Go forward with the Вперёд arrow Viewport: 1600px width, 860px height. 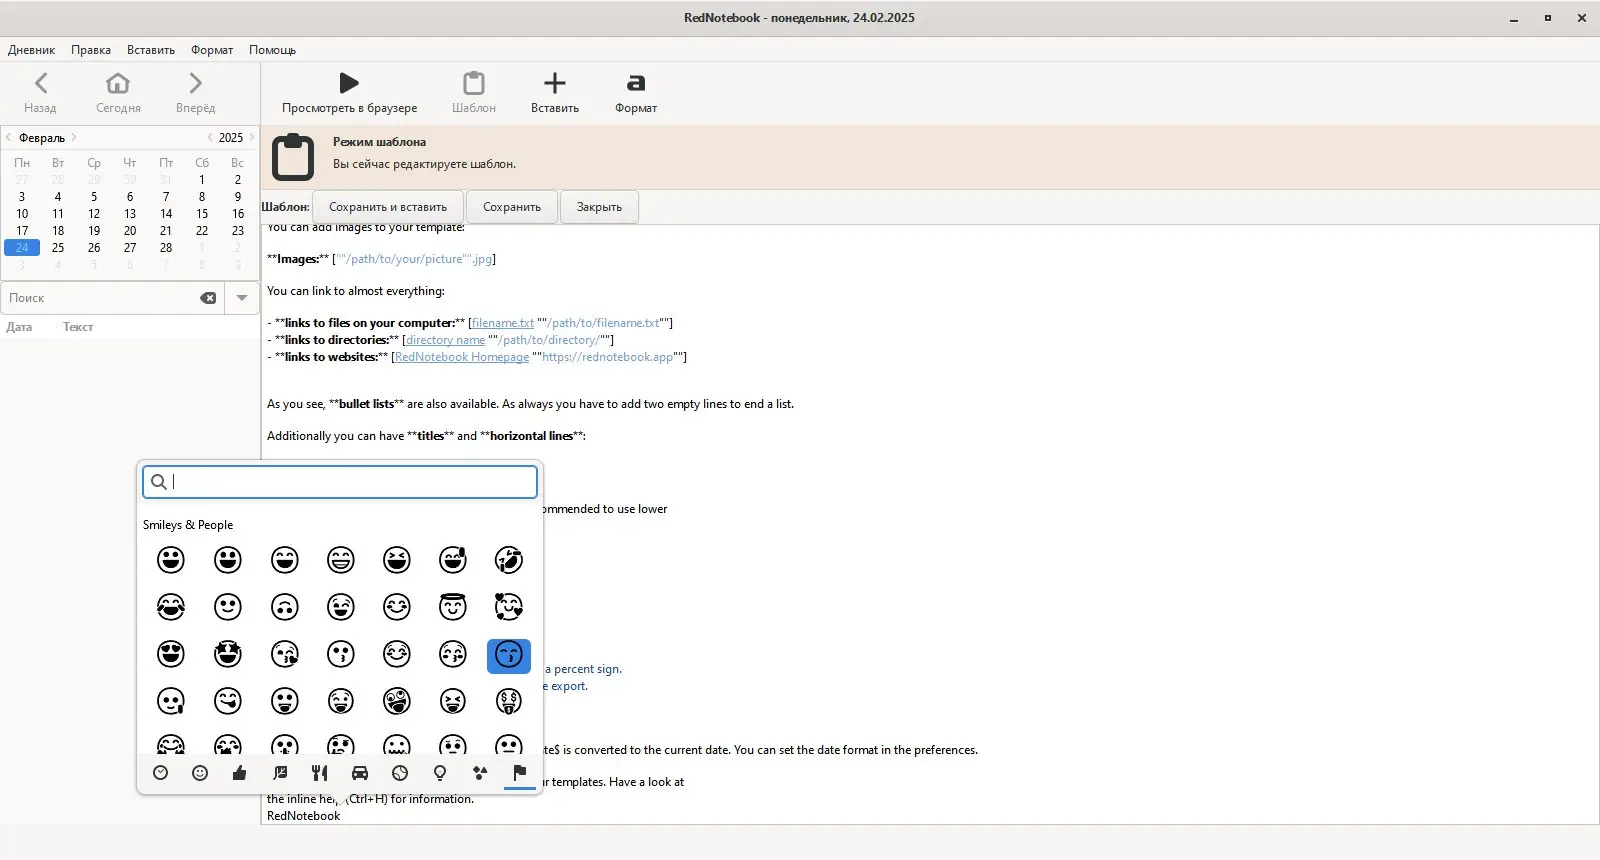pyautogui.click(x=195, y=93)
